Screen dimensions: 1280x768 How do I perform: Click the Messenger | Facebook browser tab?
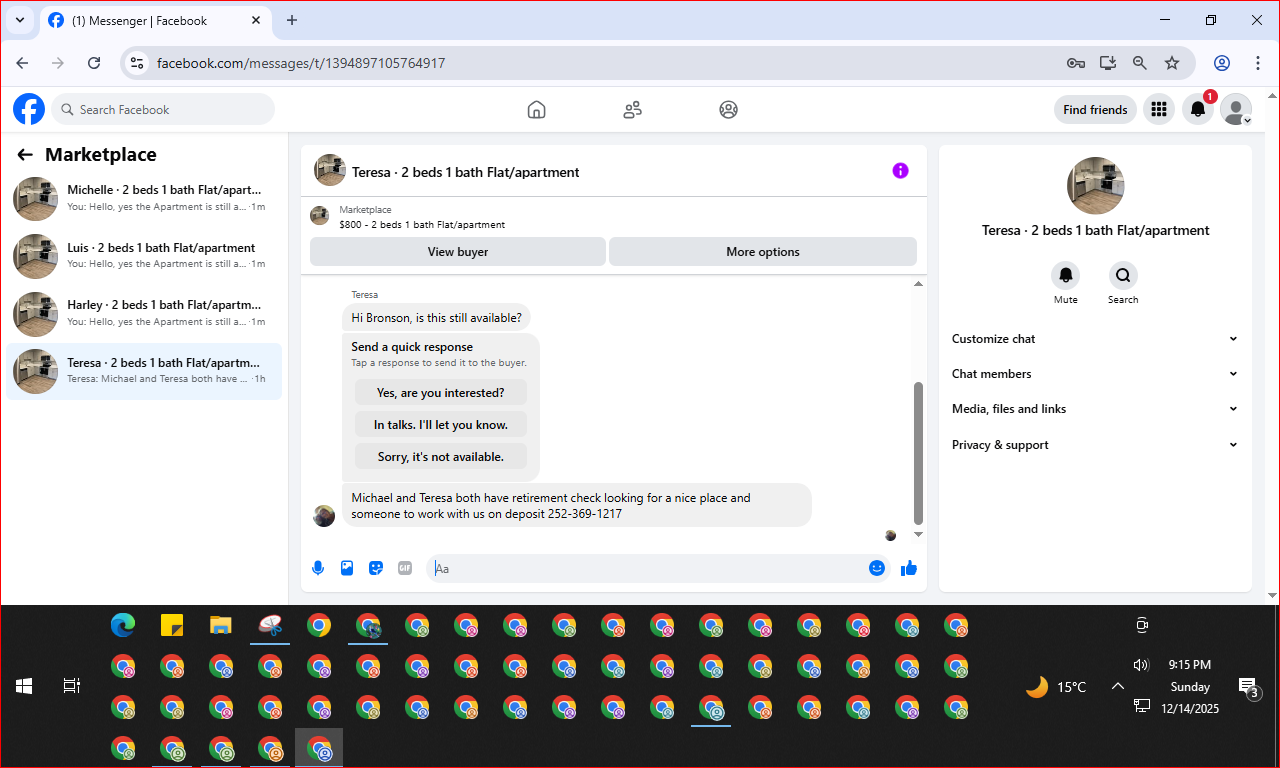(x=155, y=20)
